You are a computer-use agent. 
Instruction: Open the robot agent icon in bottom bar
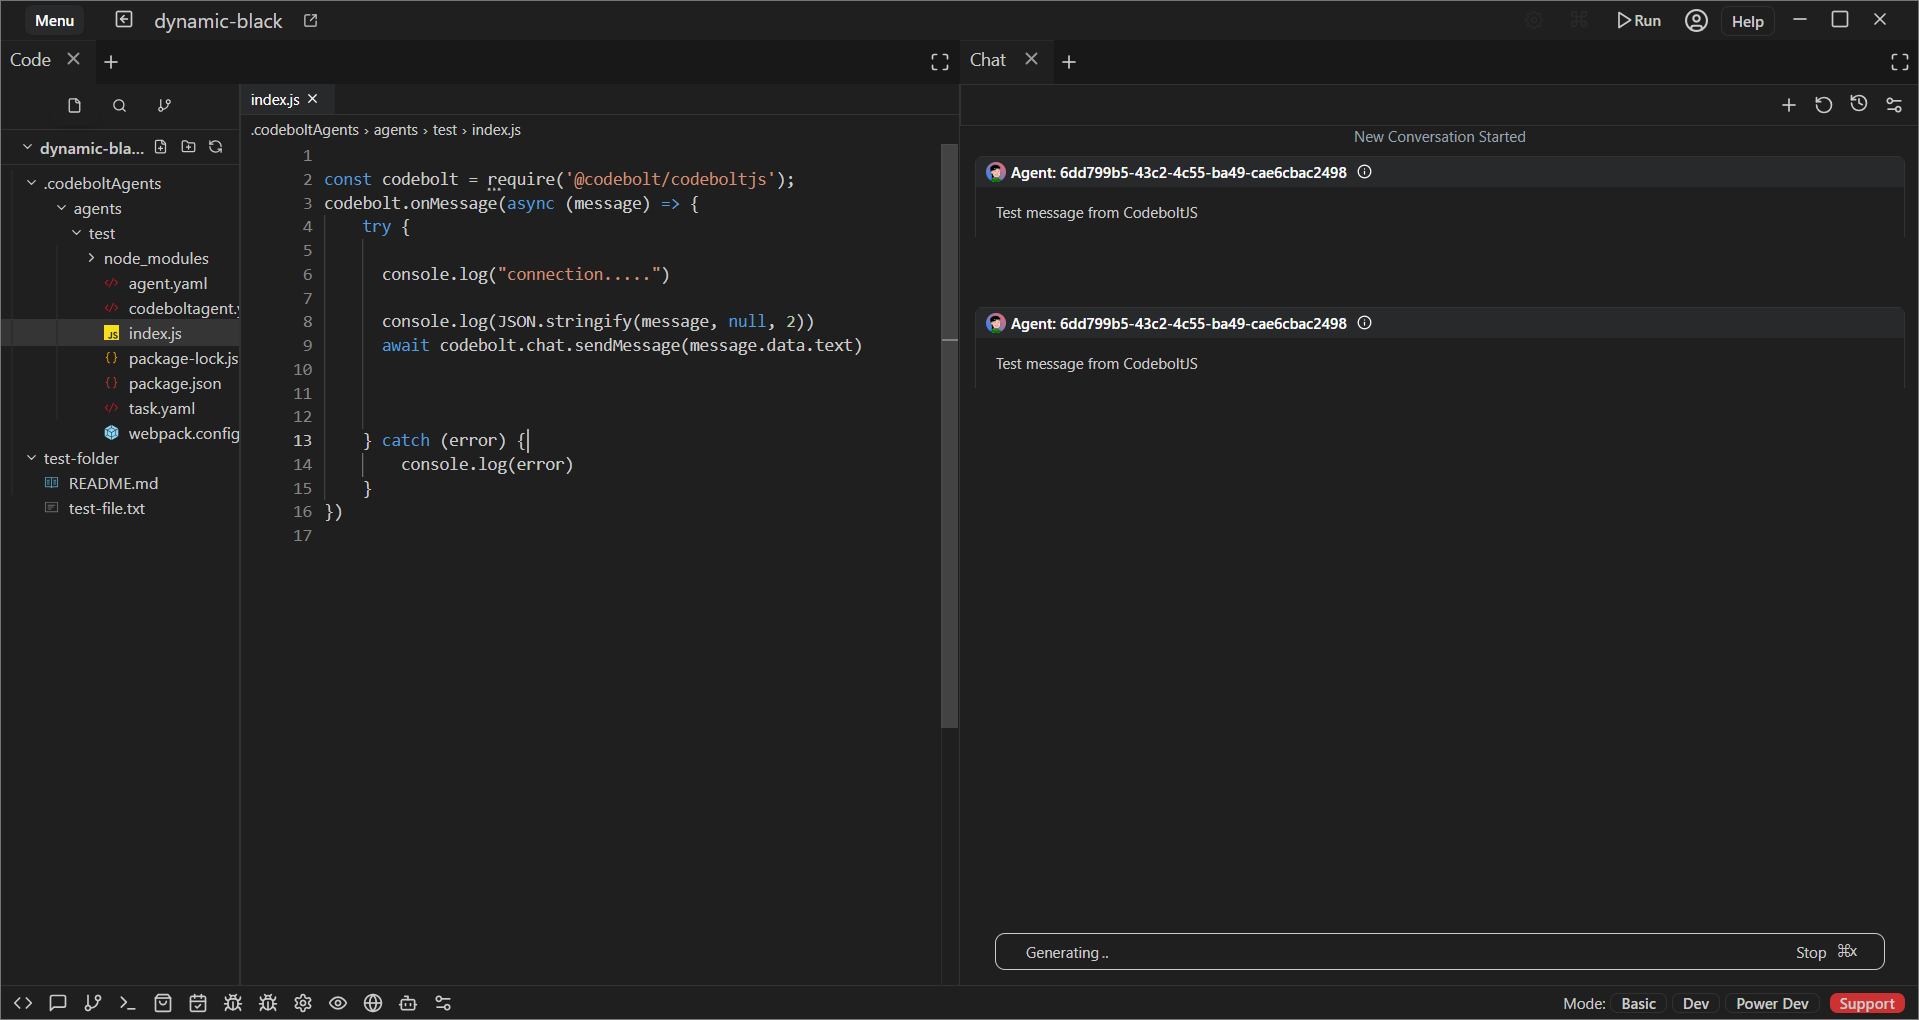(408, 1003)
